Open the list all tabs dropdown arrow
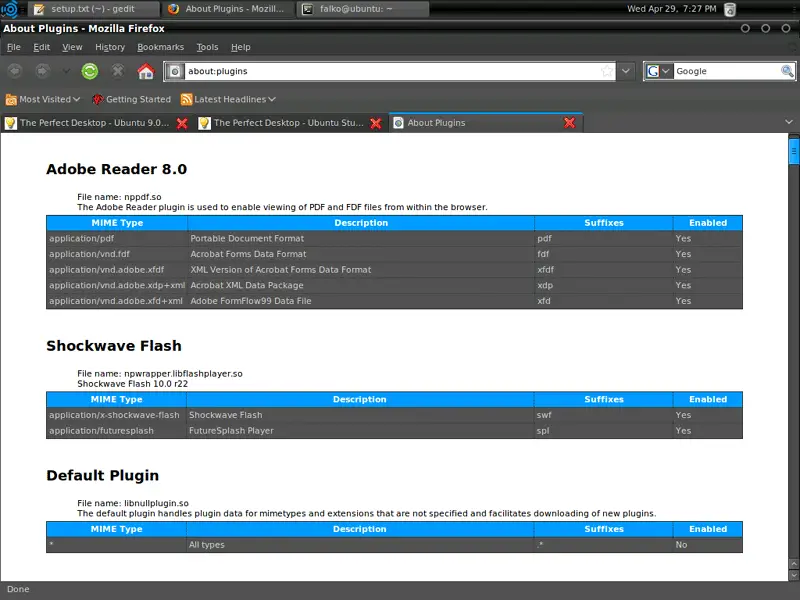Image resolution: width=800 pixels, height=600 pixels. tap(789, 122)
